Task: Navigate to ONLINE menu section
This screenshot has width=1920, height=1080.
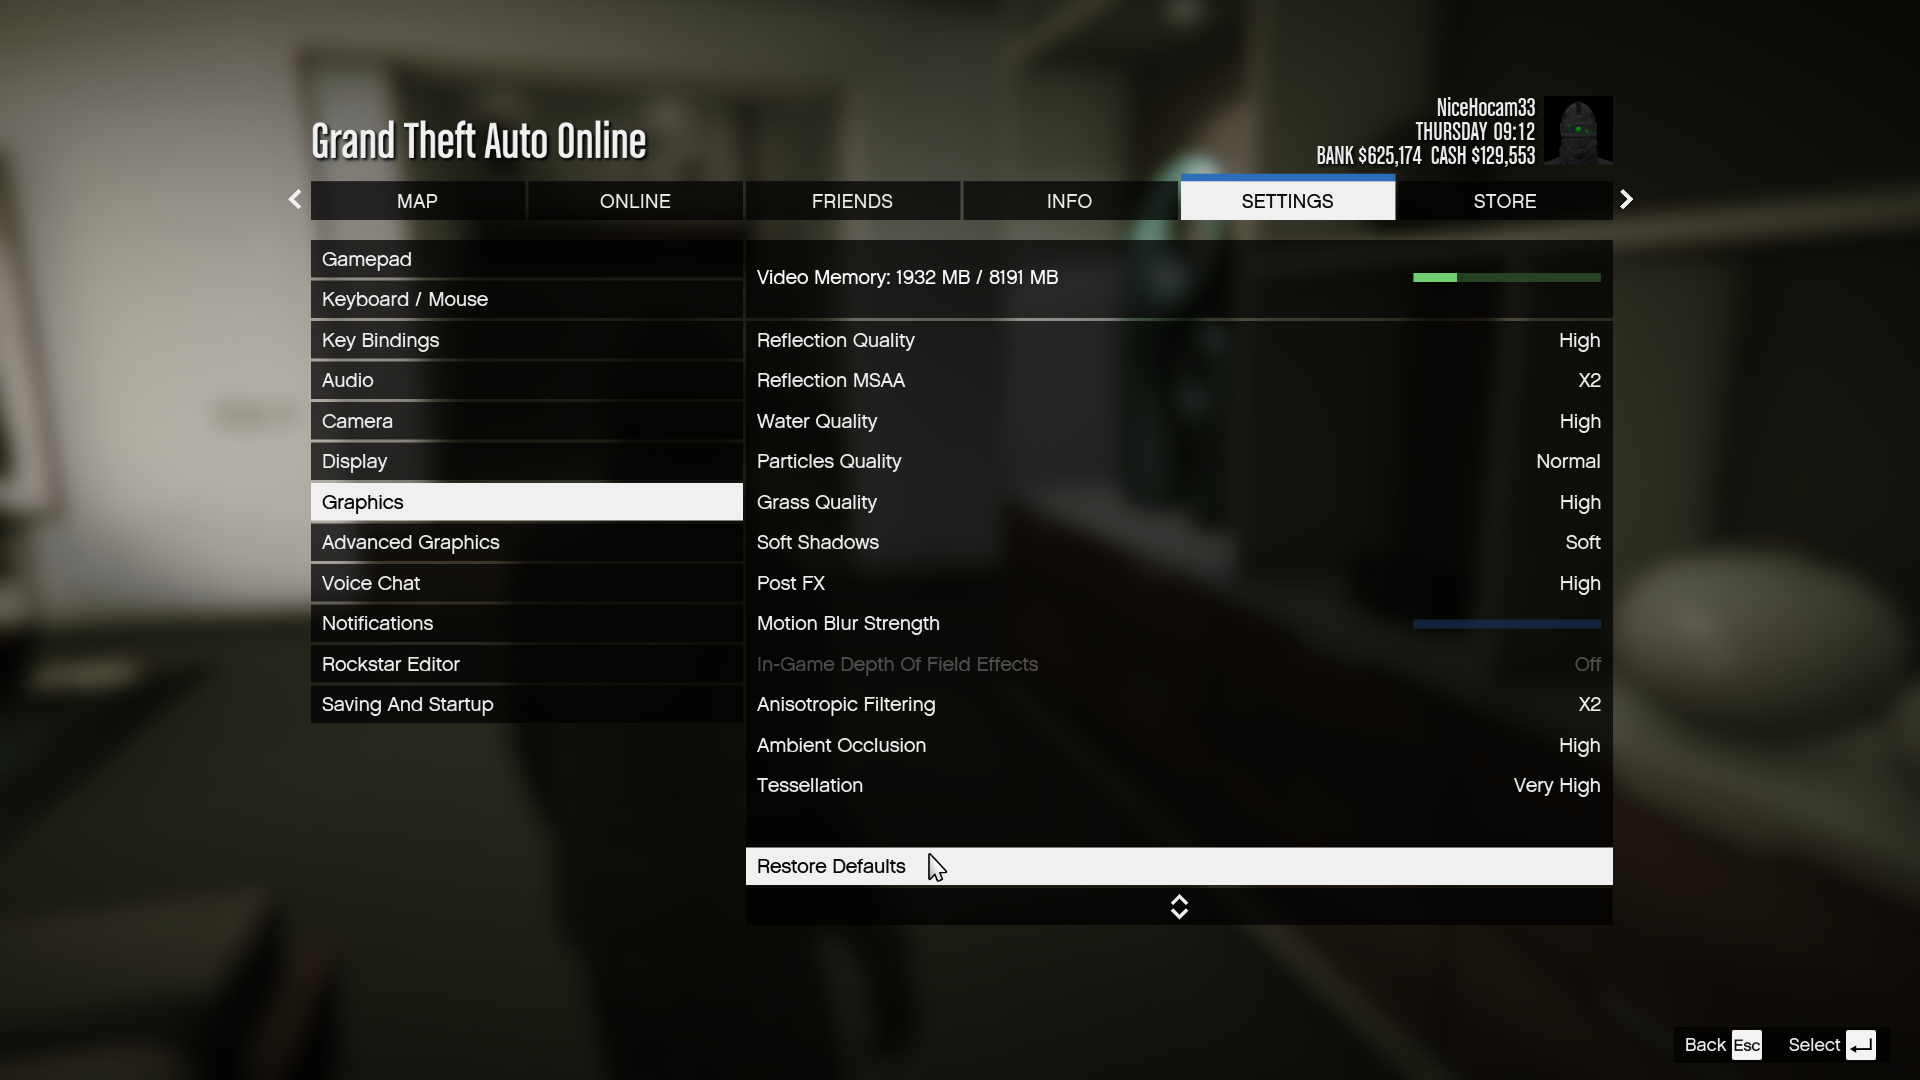Action: (x=634, y=200)
